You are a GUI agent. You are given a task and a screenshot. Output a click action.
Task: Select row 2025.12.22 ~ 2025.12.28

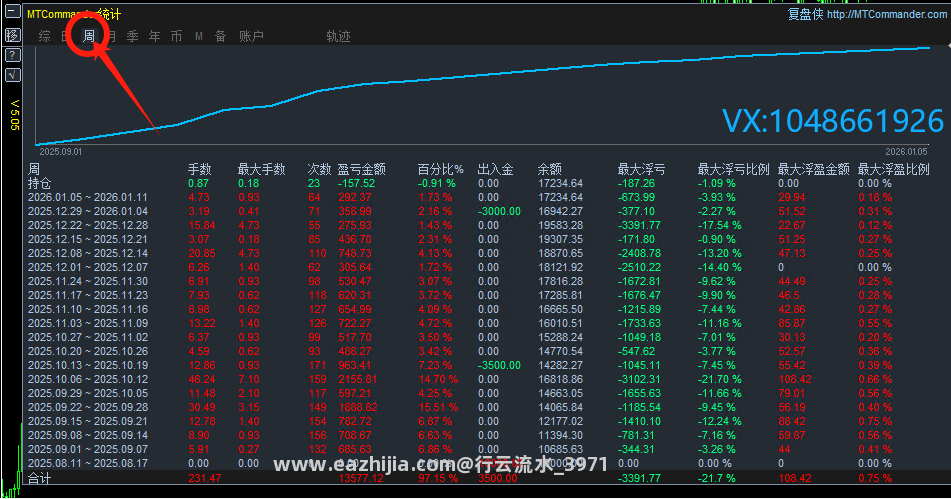click(x=87, y=225)
